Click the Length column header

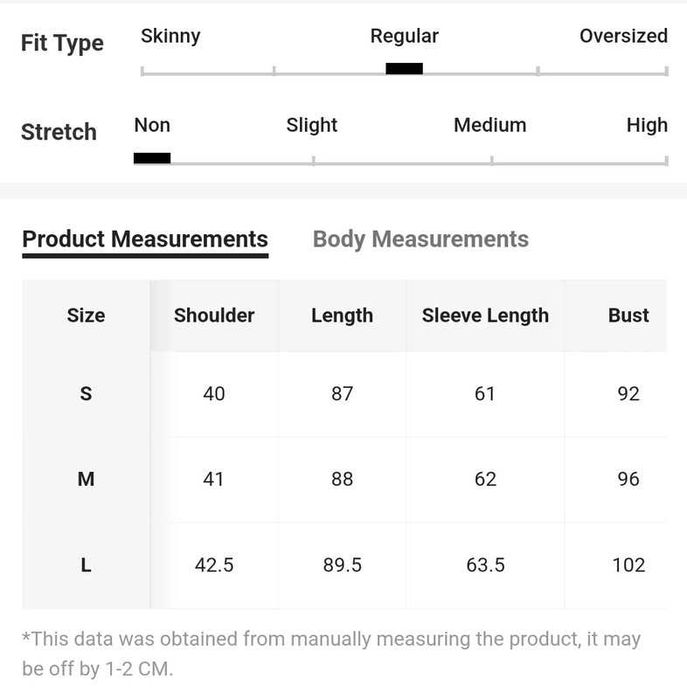click(342, 315)
